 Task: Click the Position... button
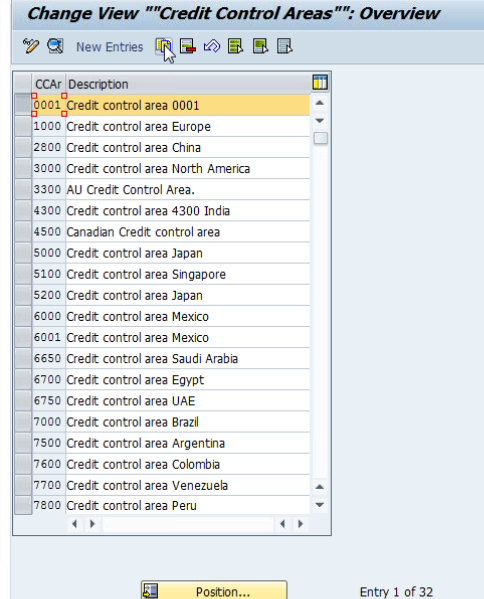(x=214, y=591)
